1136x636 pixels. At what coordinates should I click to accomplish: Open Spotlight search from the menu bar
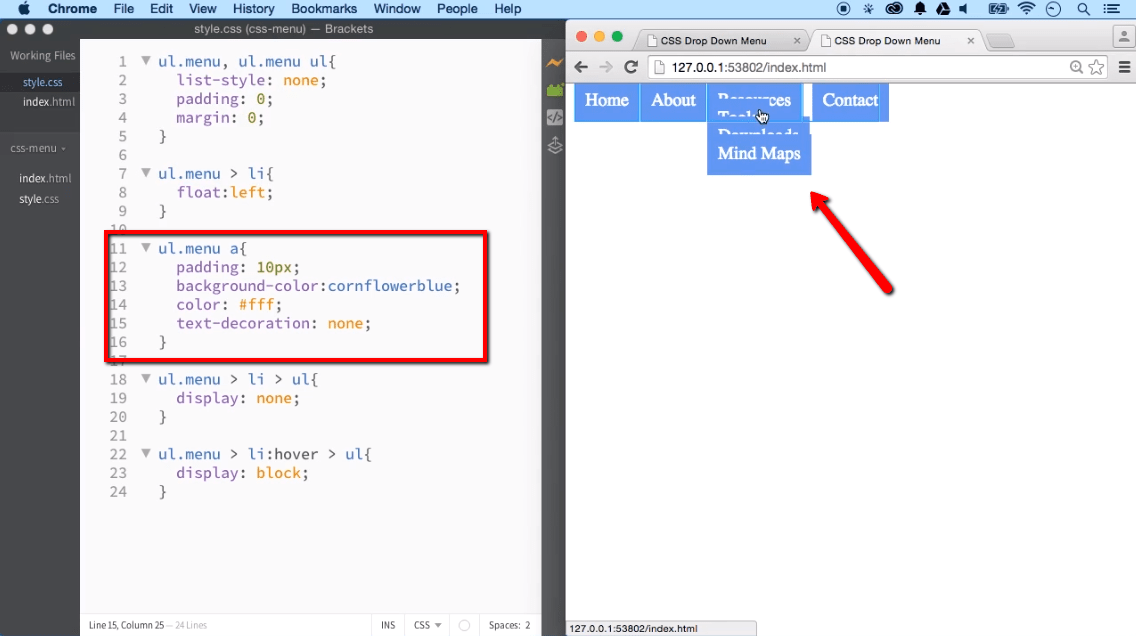(x=1082, y=9)
